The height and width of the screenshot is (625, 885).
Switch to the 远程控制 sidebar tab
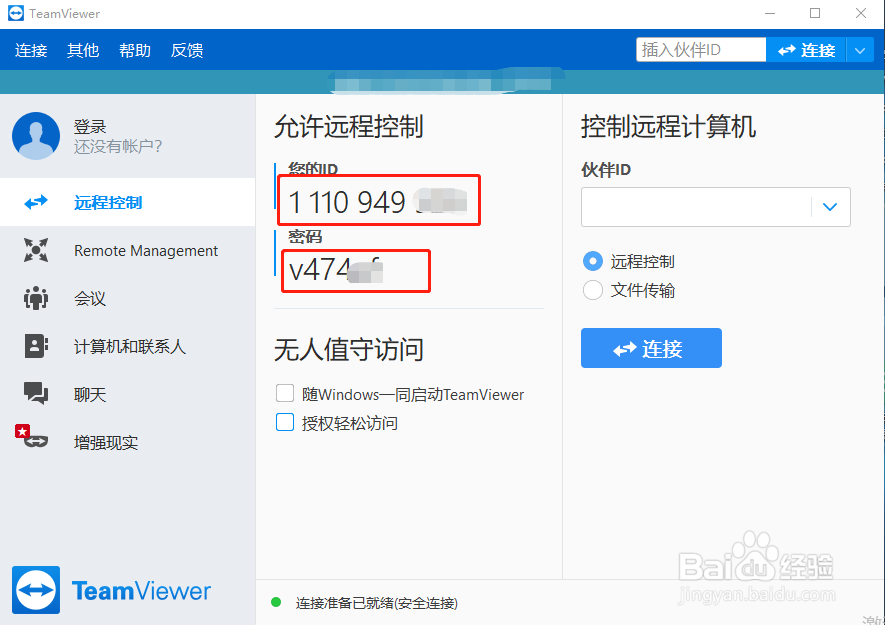coord(128,202)
